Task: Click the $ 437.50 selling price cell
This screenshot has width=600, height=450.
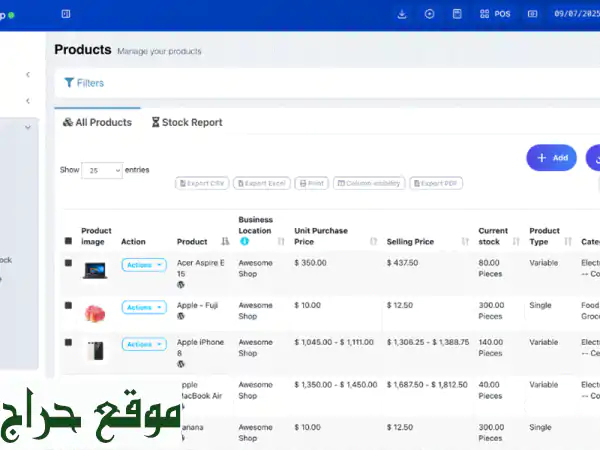Action: [402, 263]
